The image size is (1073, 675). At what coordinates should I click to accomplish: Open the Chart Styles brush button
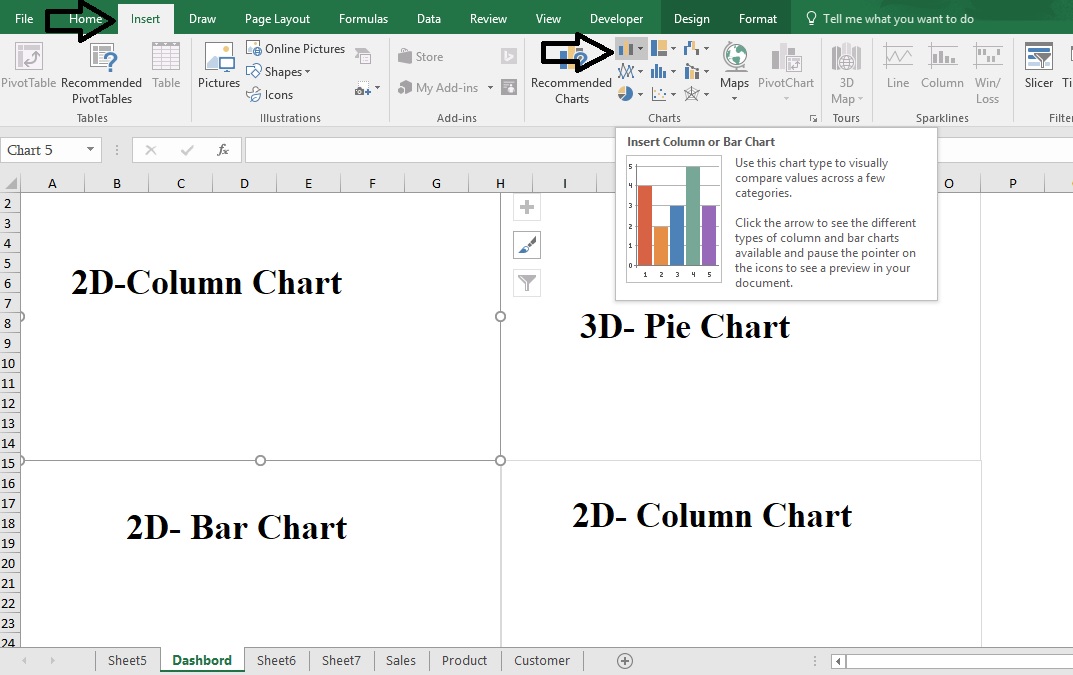point(527,245)
